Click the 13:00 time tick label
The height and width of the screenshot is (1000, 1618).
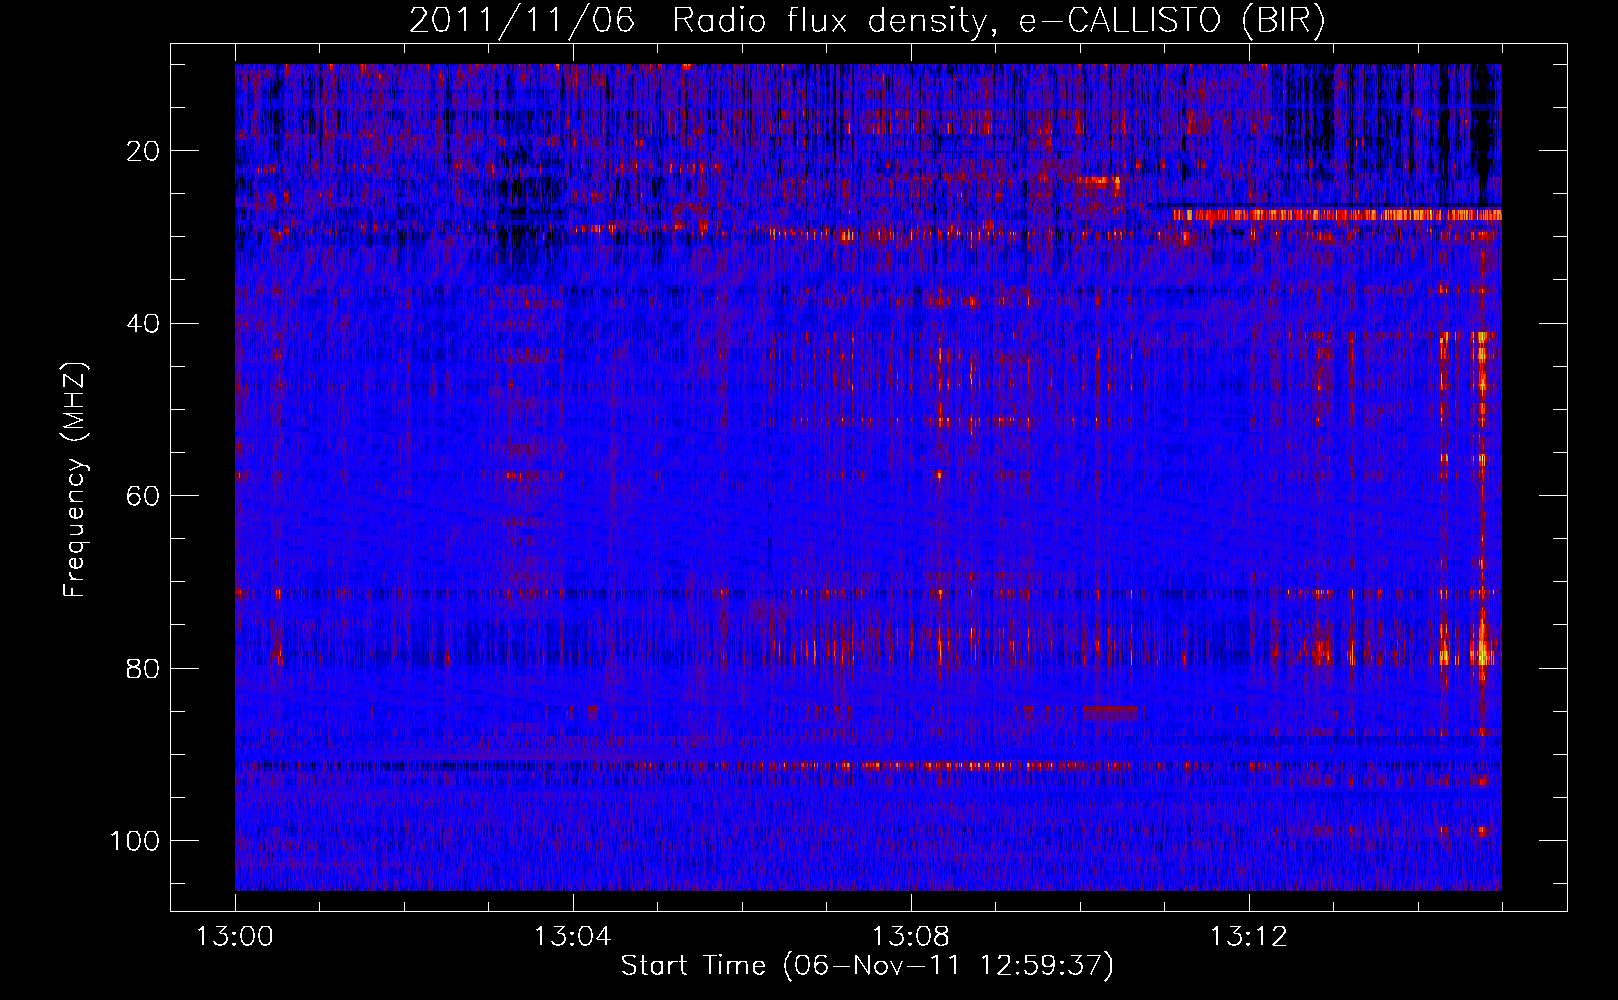235,937
